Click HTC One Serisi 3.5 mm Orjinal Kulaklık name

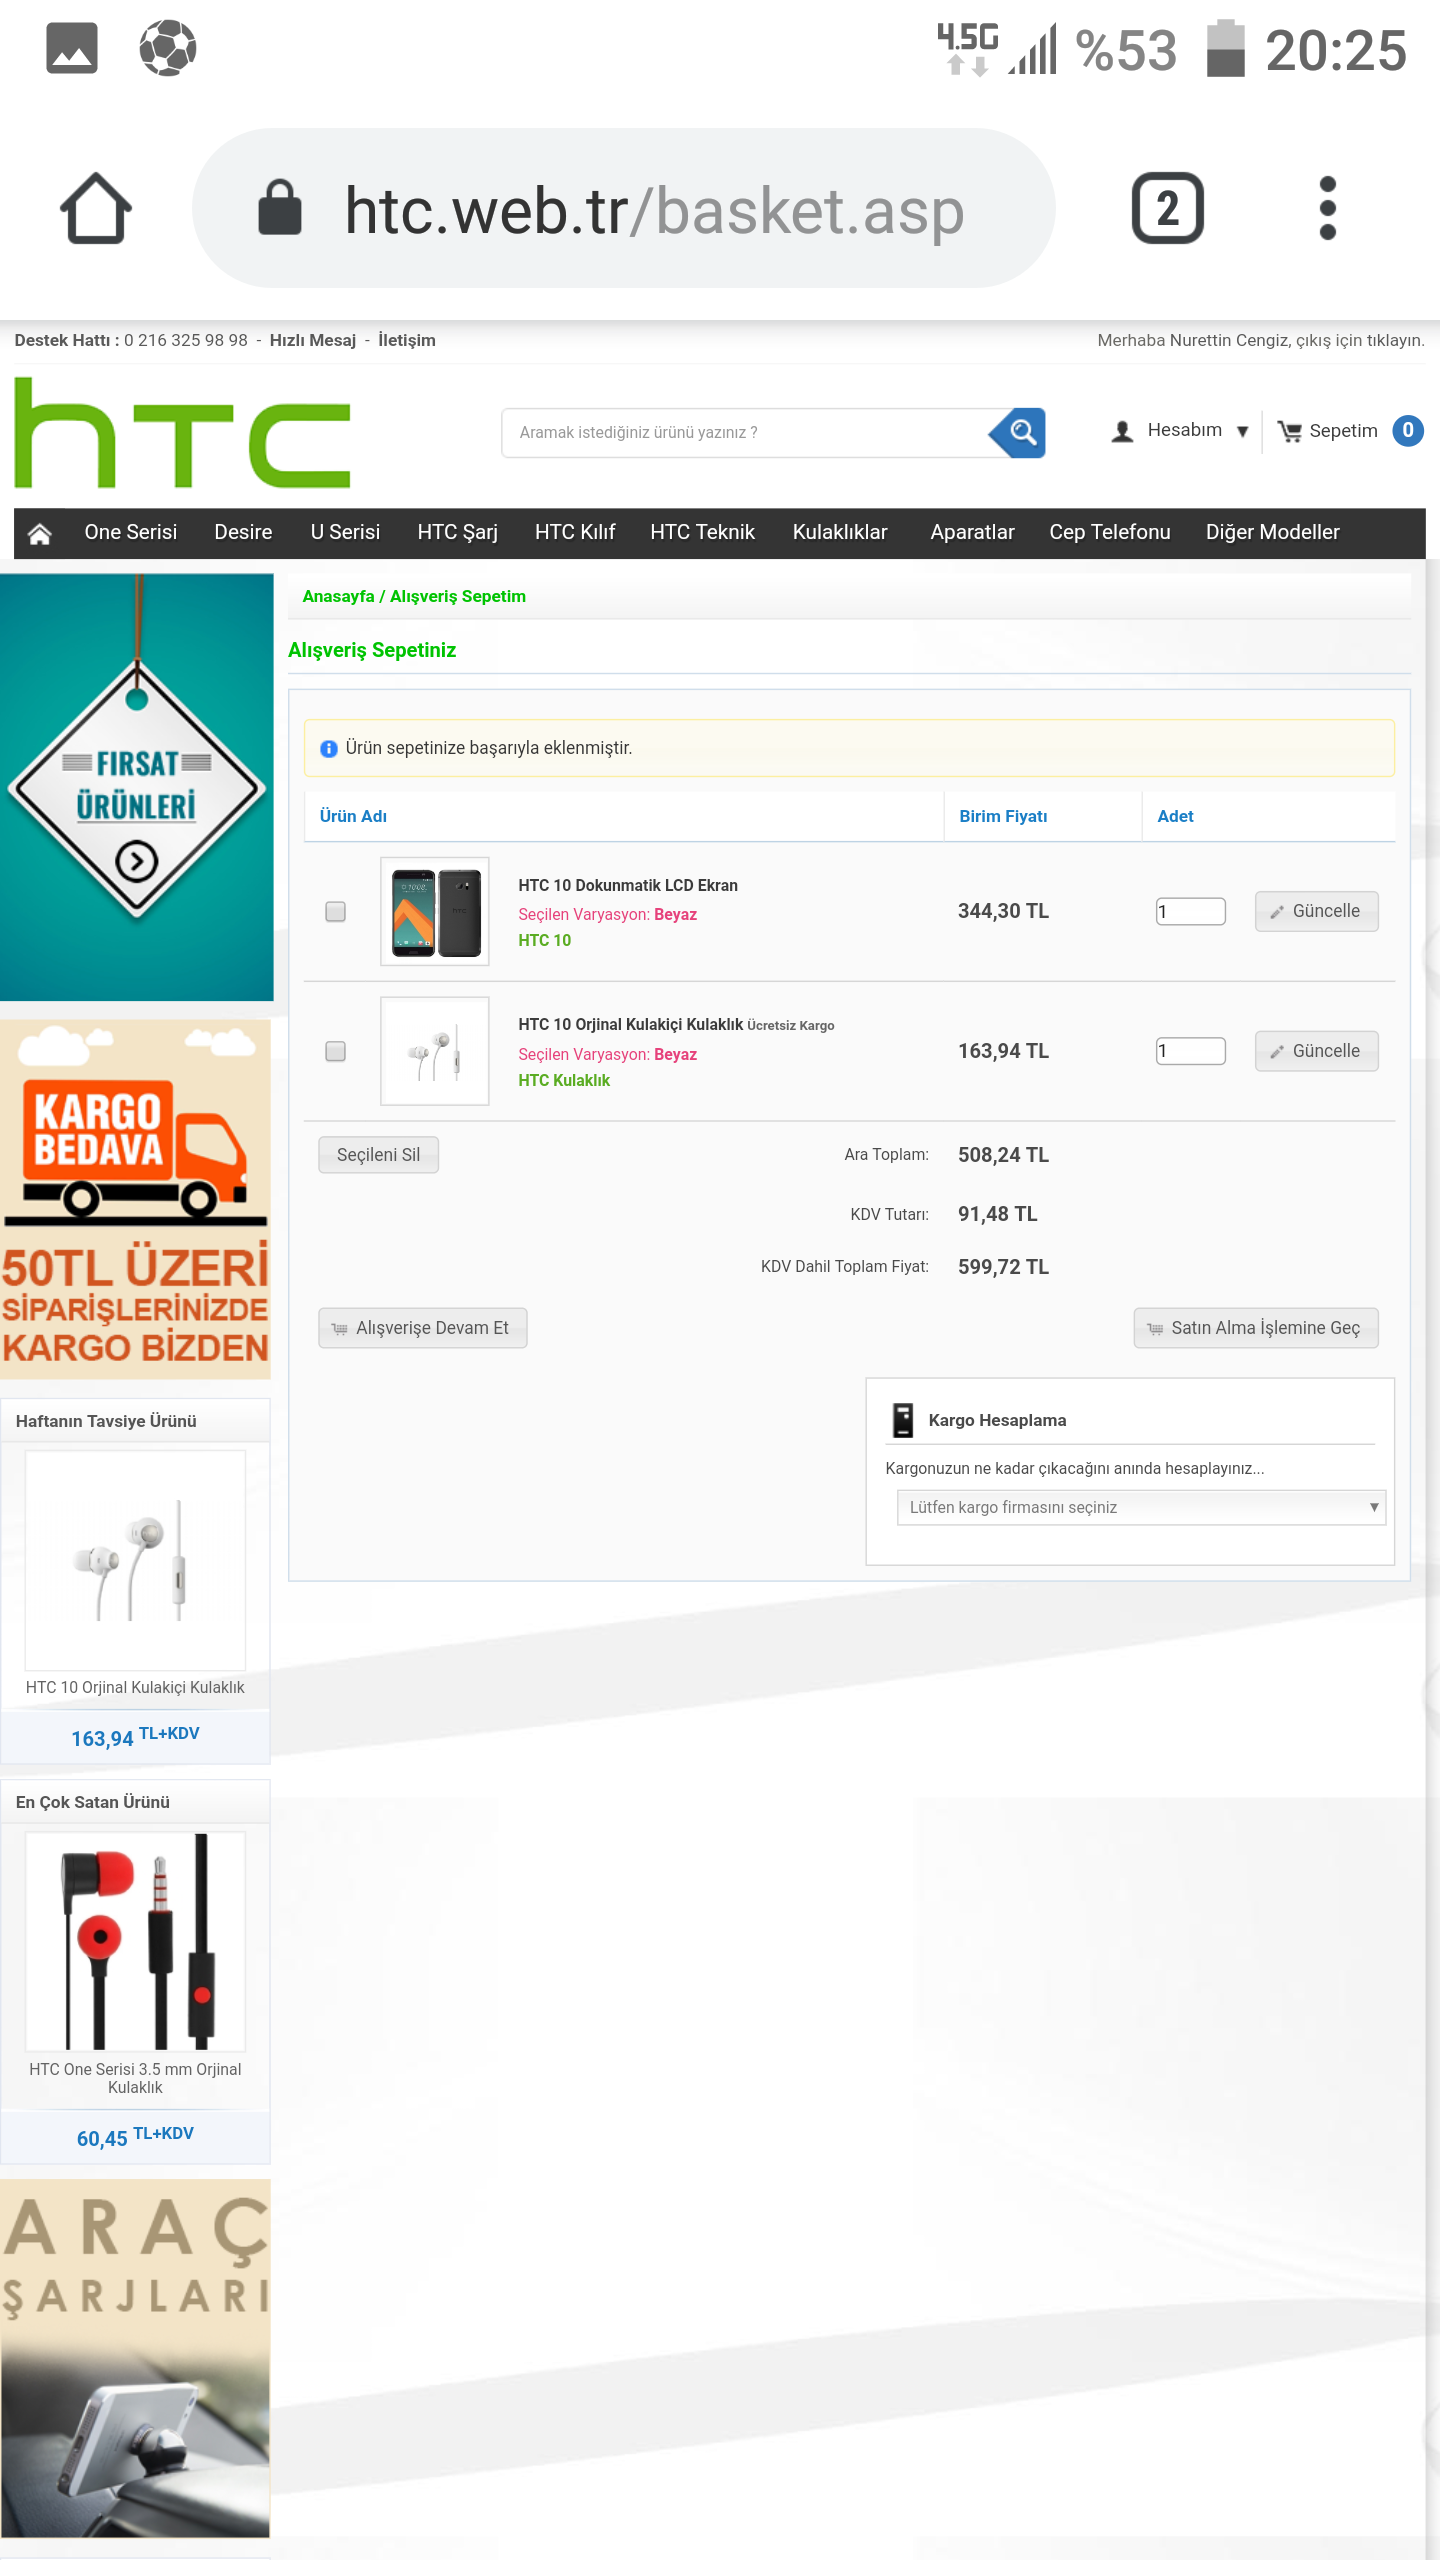(x=135, y=2078)
